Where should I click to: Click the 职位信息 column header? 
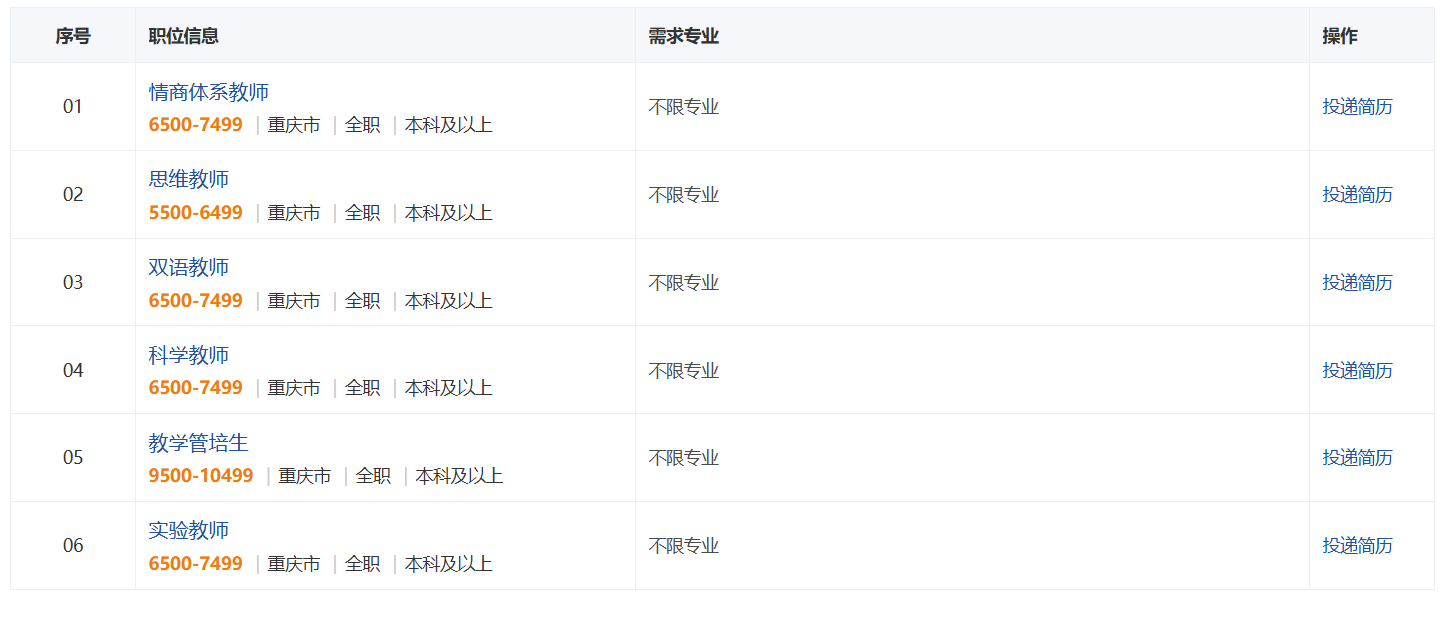pyautogui.click(x=184, y=36)
